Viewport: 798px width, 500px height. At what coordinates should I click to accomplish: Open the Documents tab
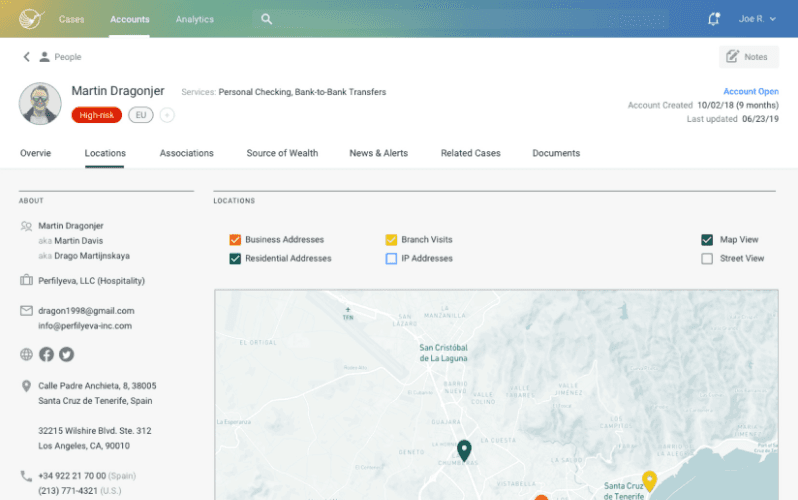pyautogui.click(x=556, y=153)
